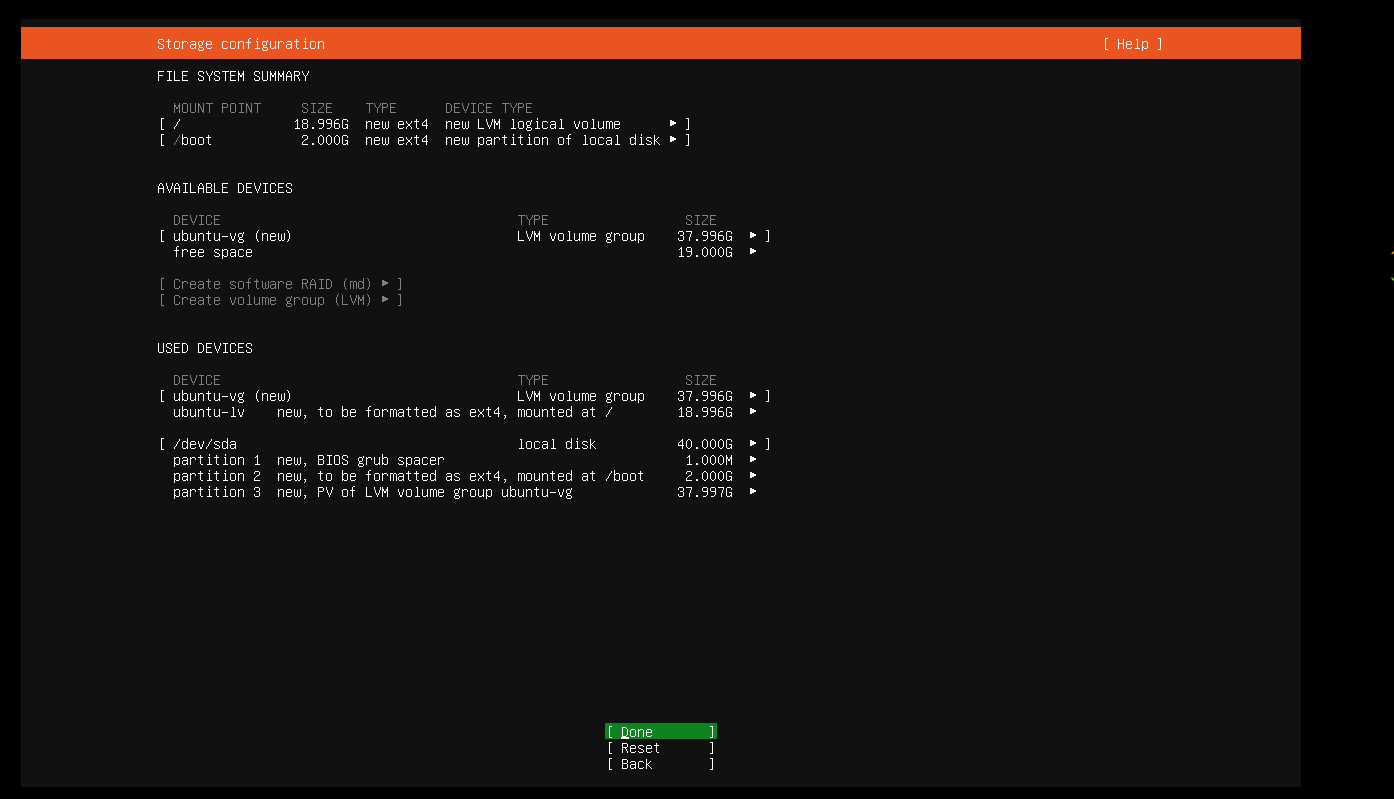Click the "USED DEVICES" heading
Screen dimensions: 1394x799
coord(205,348)
